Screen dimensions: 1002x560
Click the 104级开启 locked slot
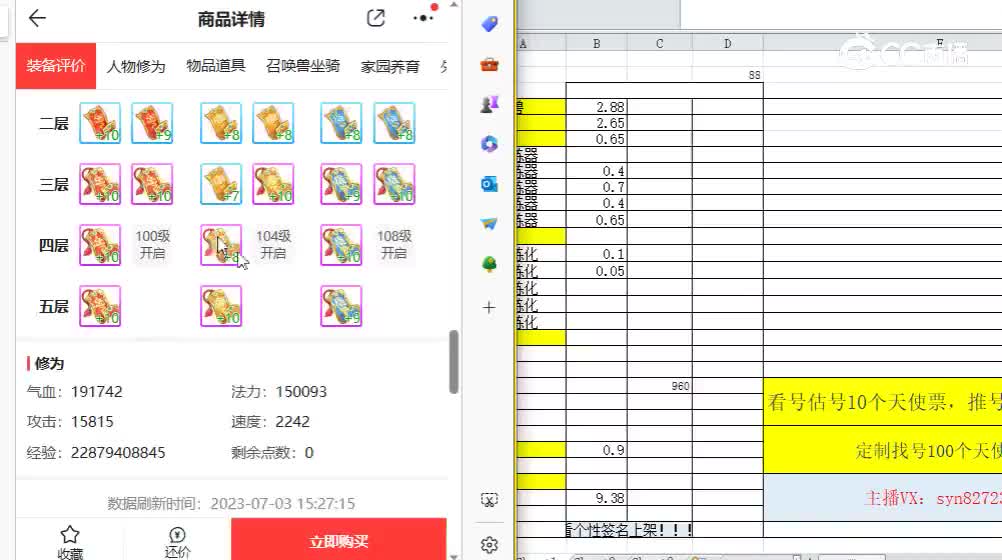pyautogui.click(x=274, y=245)
